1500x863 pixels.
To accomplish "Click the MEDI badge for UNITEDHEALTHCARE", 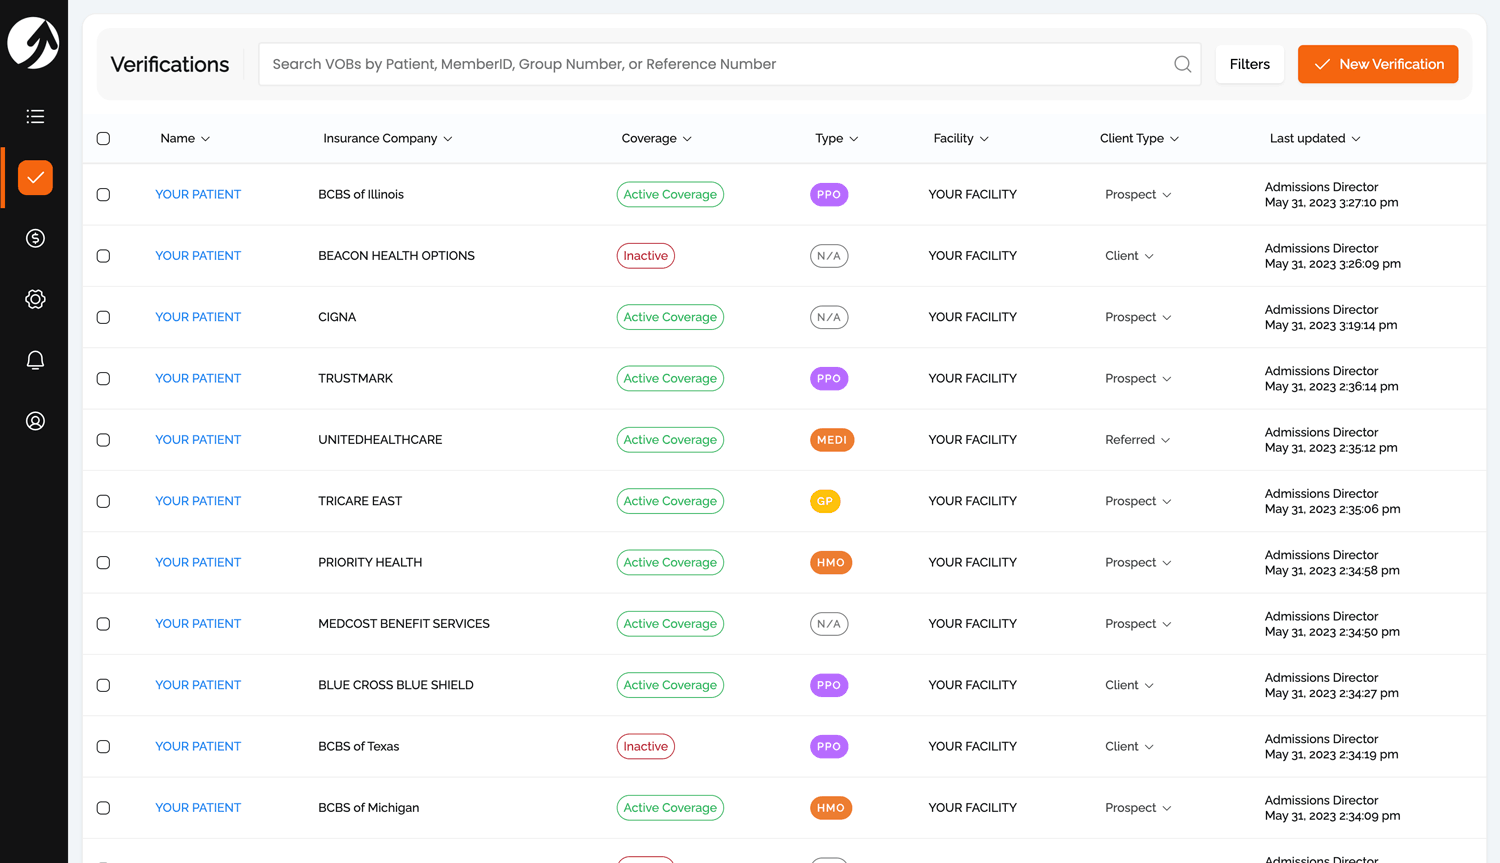I will coord(832,440).
